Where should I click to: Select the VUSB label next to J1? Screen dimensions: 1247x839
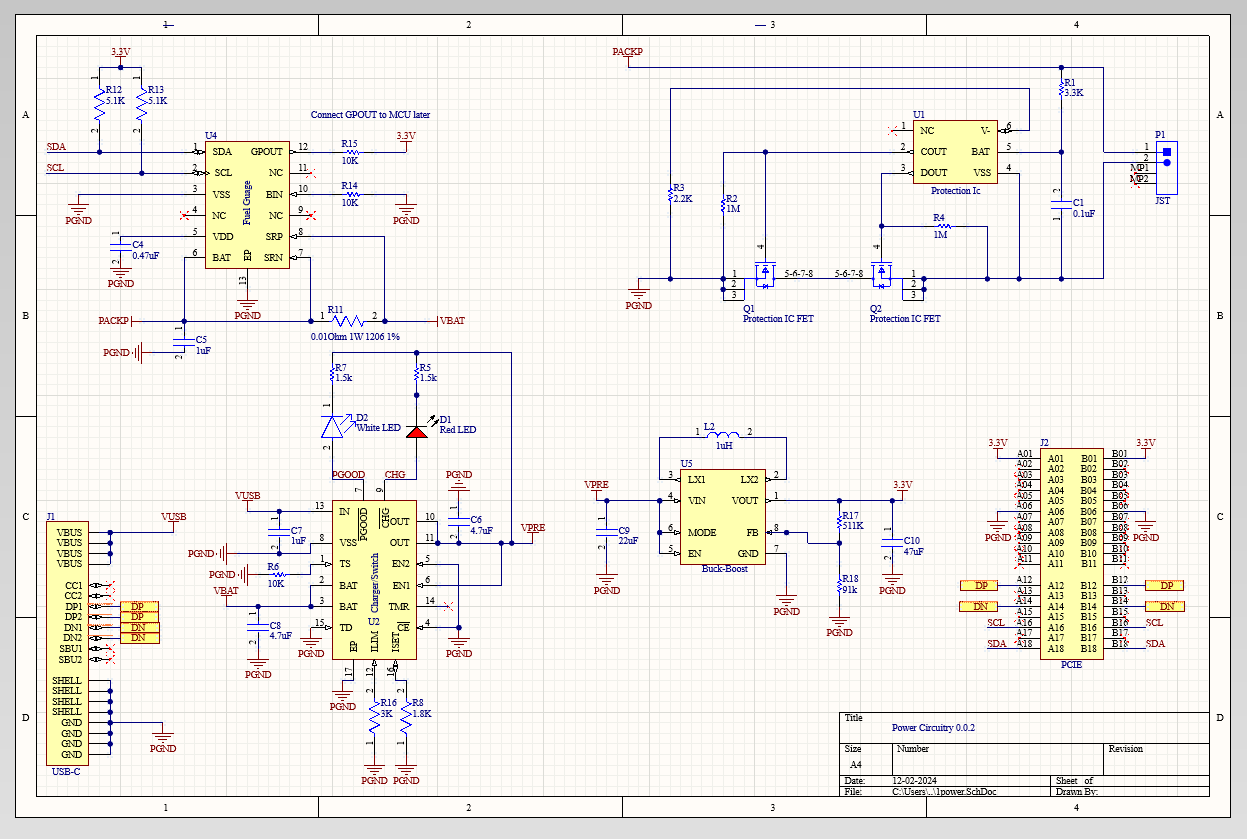click(x=174, y=517)
